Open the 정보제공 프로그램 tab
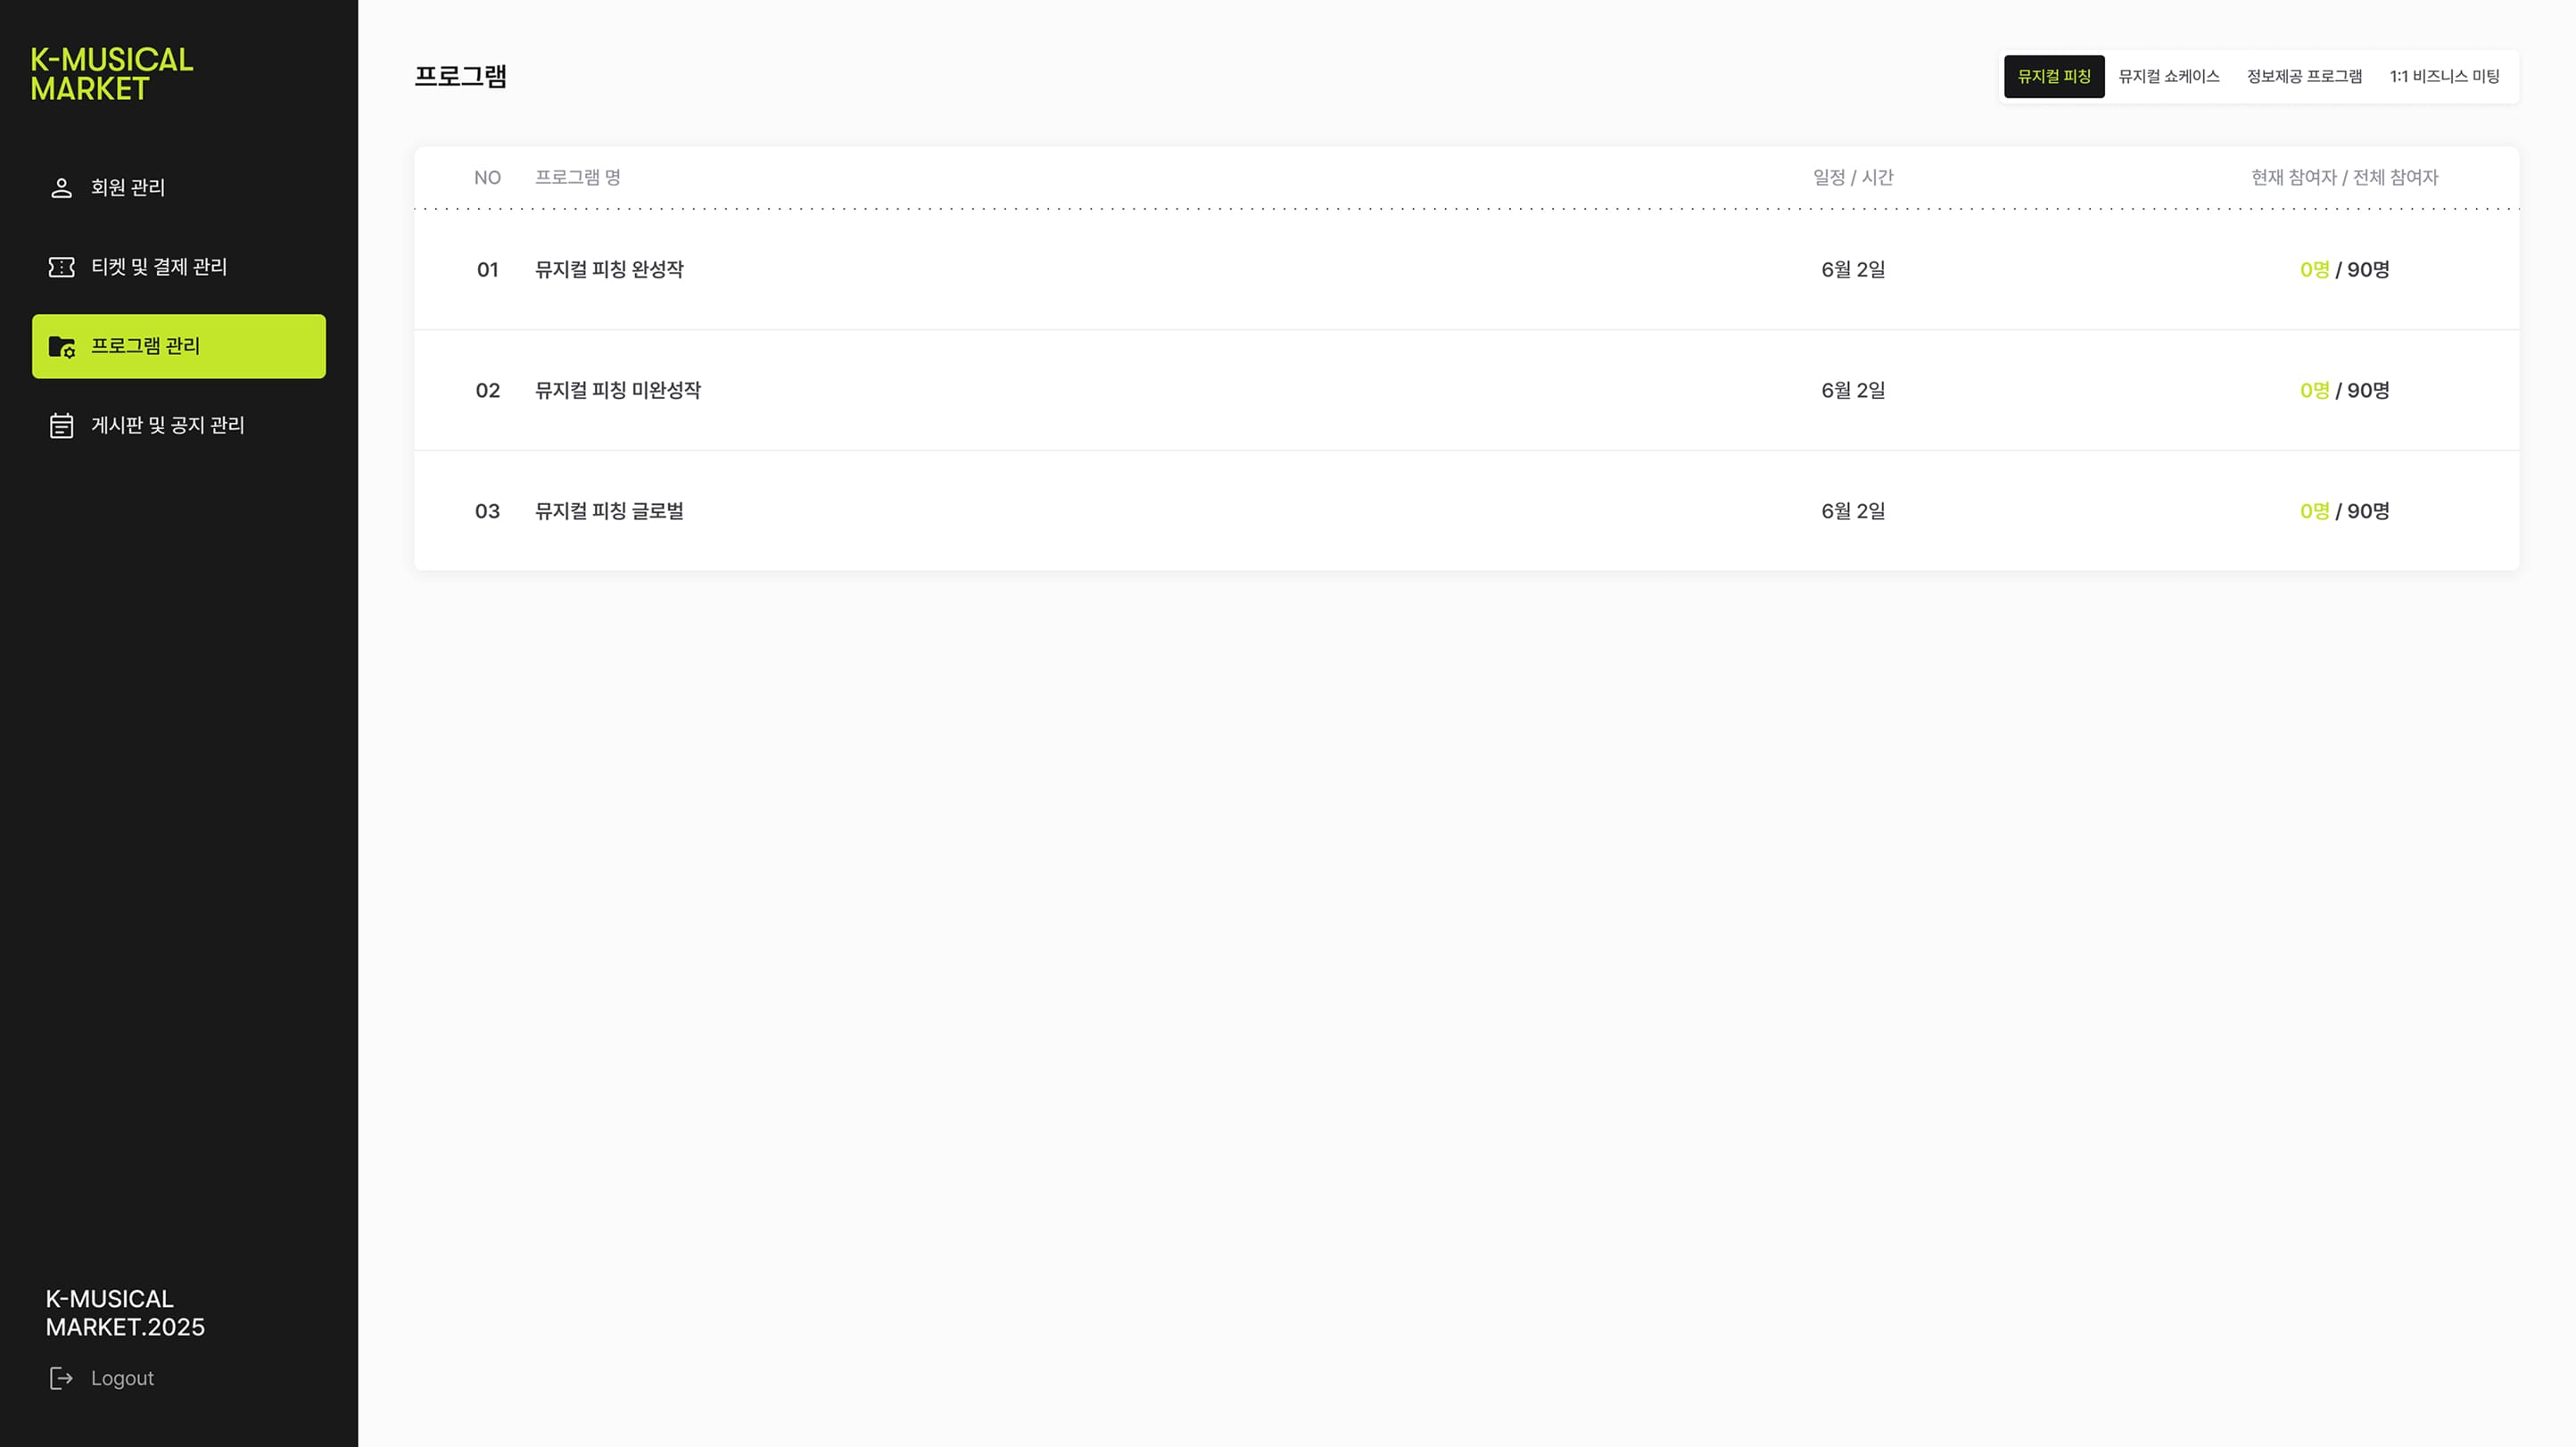The image size is (2576, 1447). pyautogui.click(x=2304, y=77)
